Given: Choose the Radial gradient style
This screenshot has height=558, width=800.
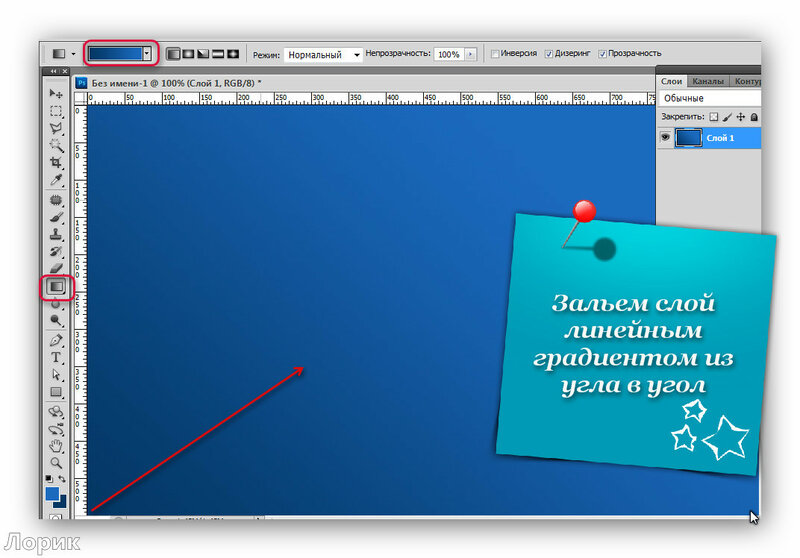Looking at the screenshot, I should click(x=188, y=54).
